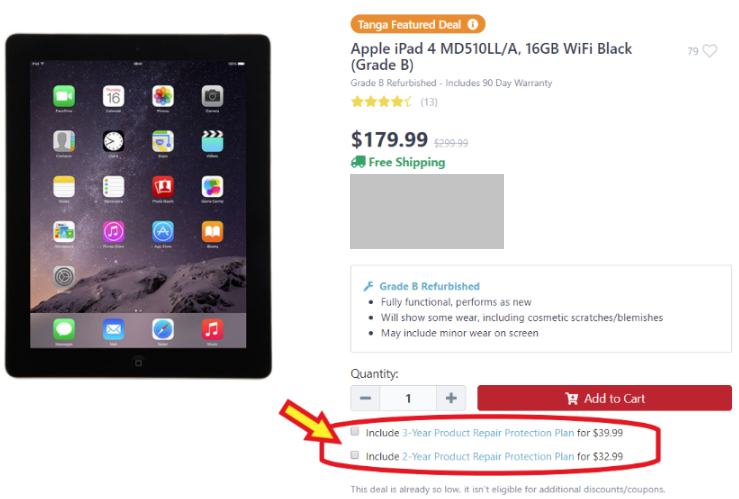The height and width of the screenshot is (499, 739).
Task: Click the iPad product image
Action: pos(138,205)
